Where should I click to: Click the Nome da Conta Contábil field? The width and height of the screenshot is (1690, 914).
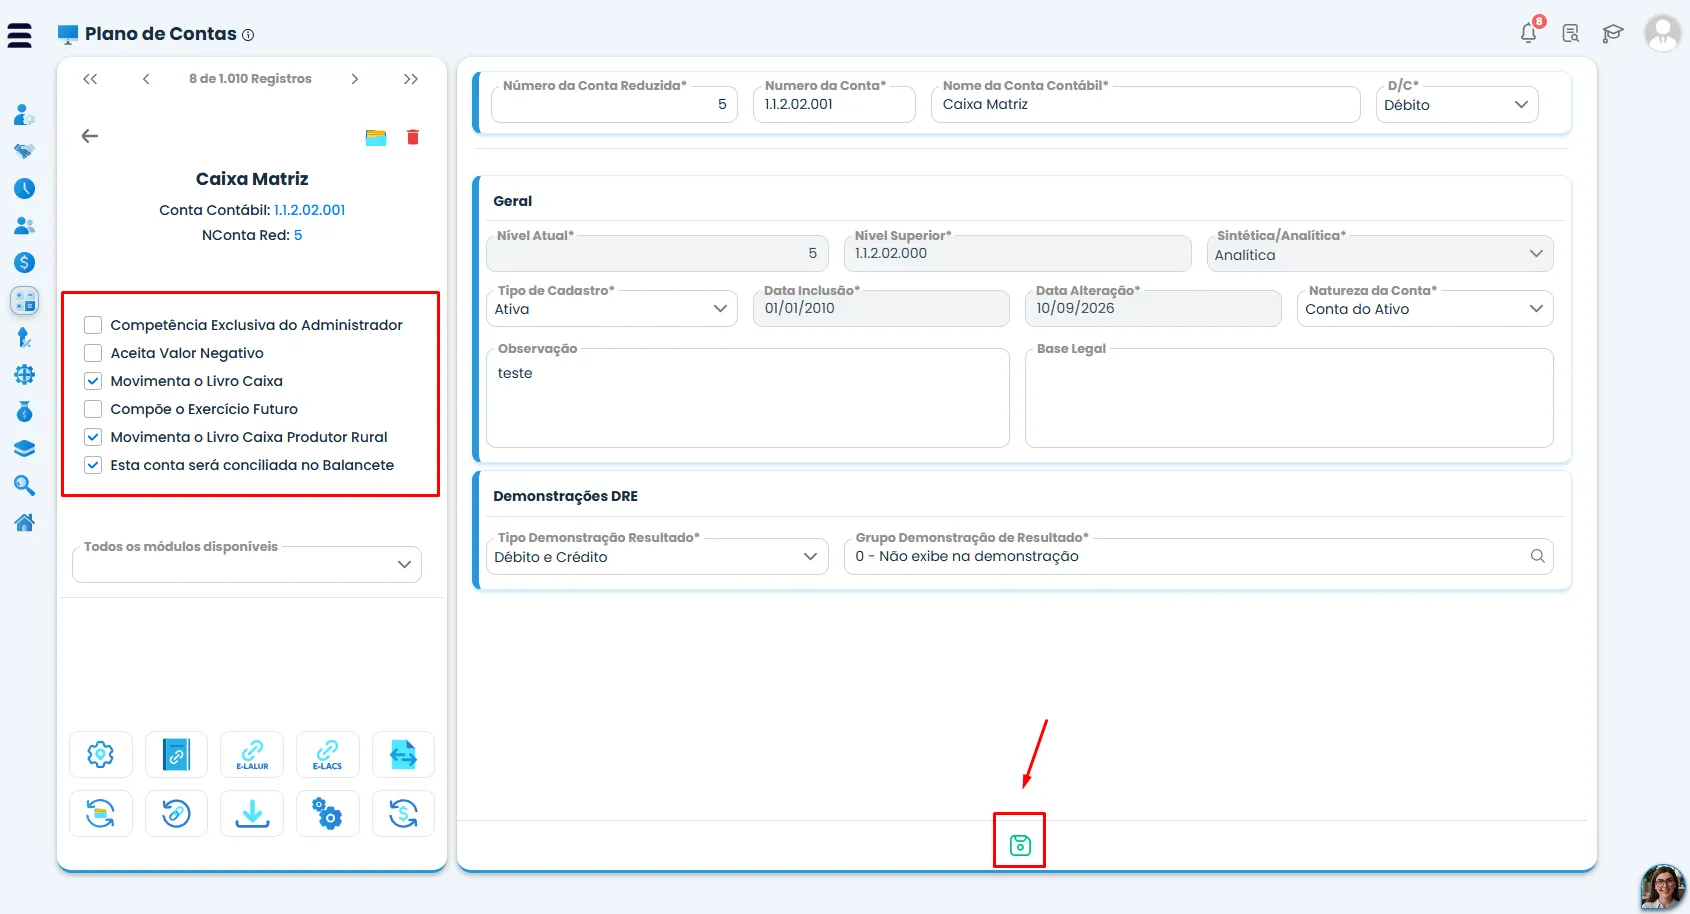click(1145, 104)
